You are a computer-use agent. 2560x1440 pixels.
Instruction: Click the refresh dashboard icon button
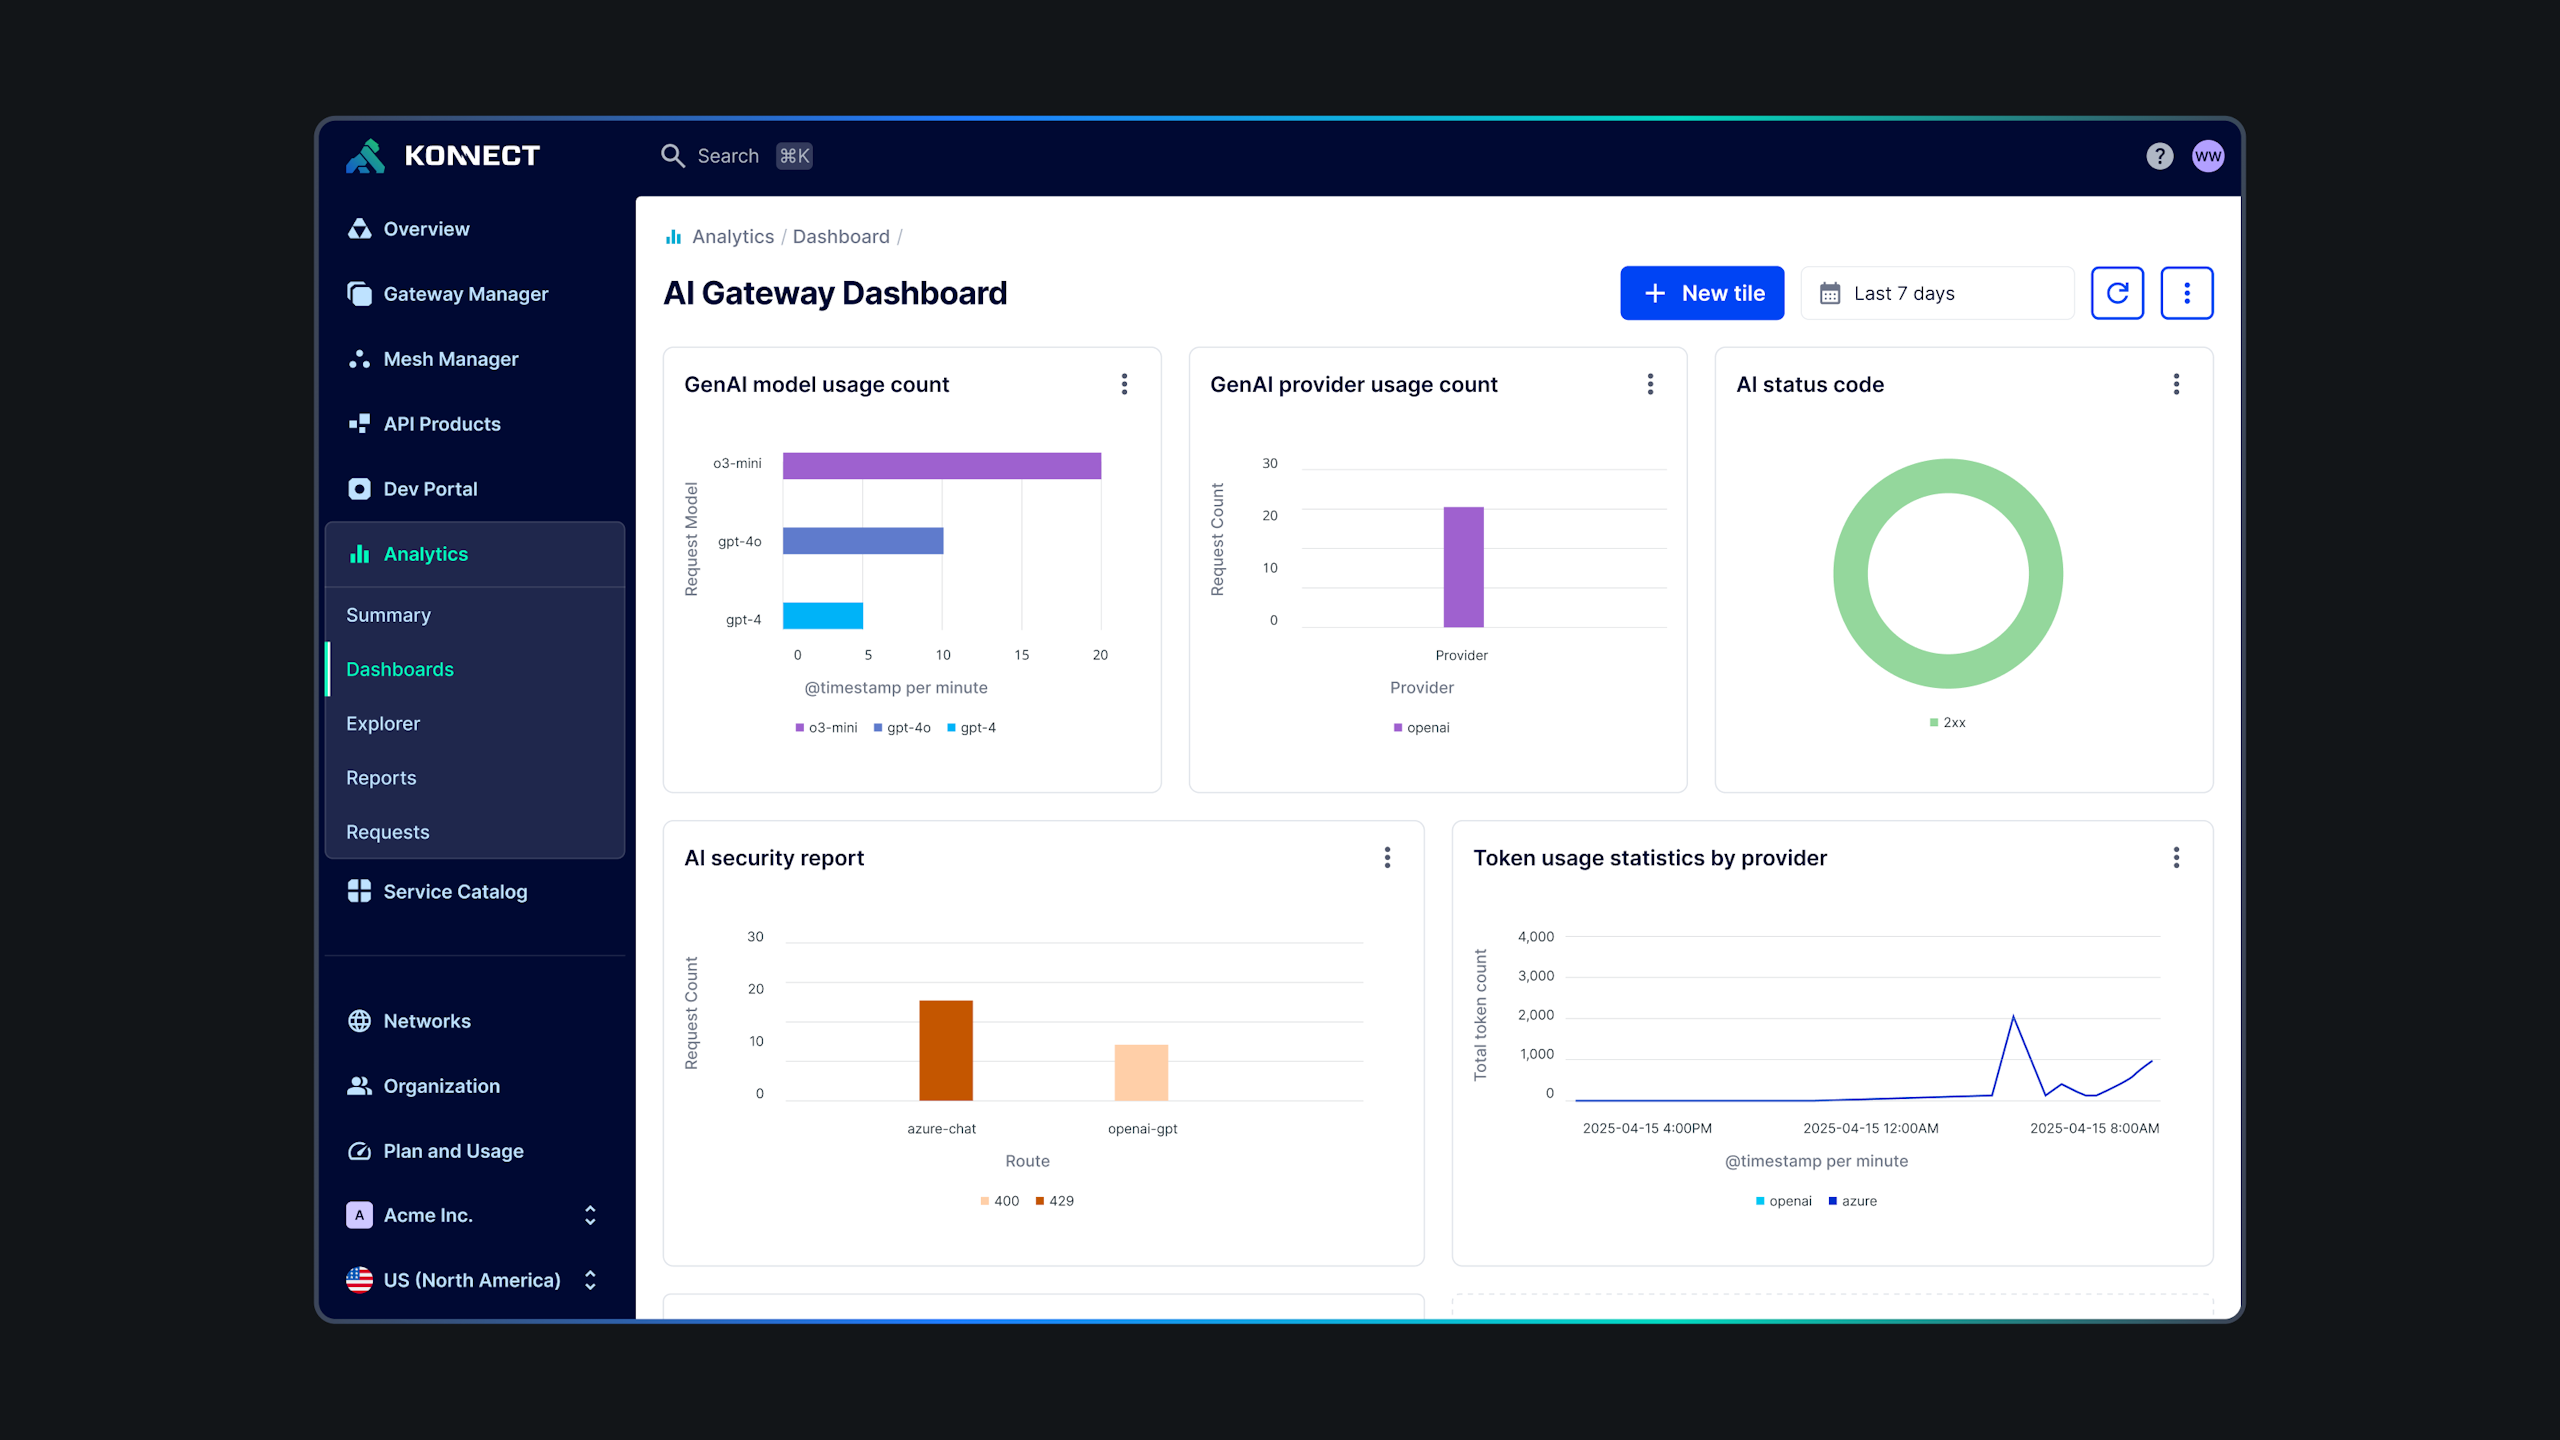pos(2117,293)
